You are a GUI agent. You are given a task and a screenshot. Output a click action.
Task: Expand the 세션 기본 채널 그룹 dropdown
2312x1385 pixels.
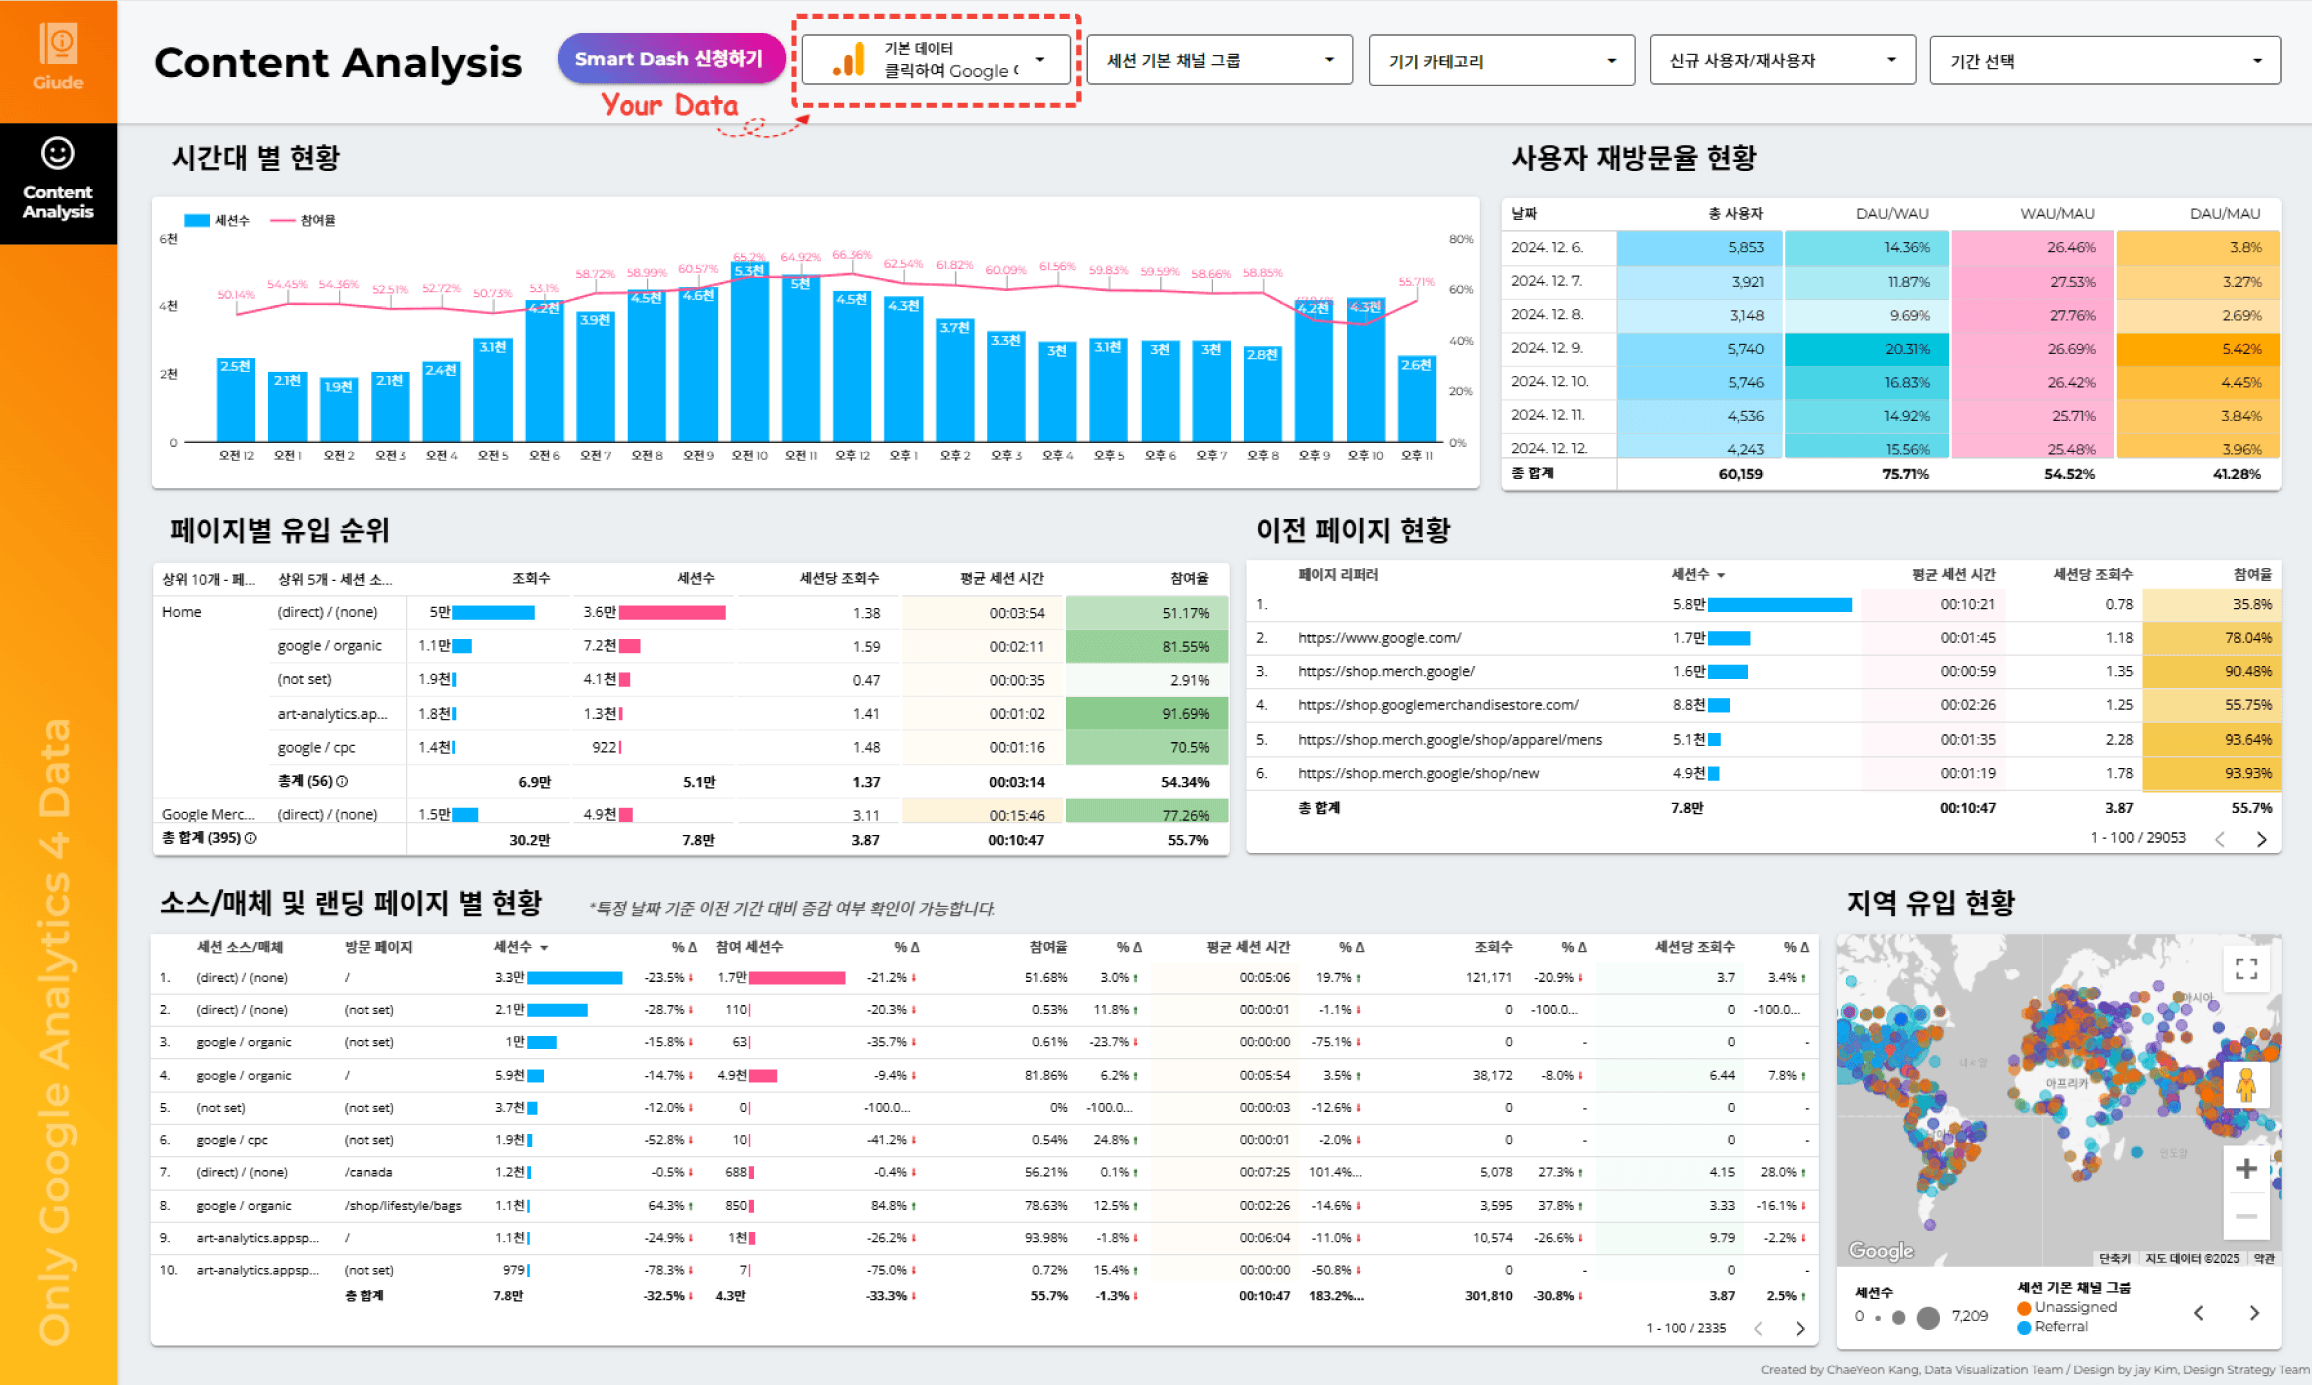click(x=1219, y=60)
